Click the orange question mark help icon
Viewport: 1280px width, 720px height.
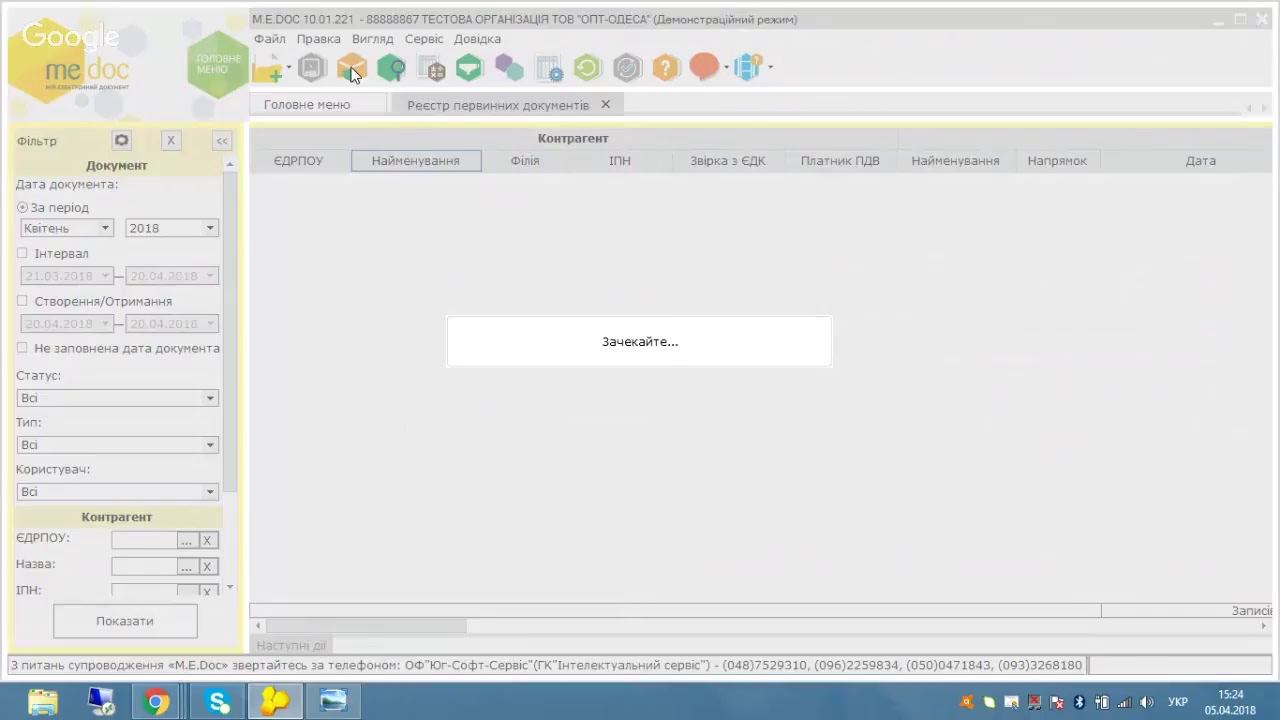point(665,68)
